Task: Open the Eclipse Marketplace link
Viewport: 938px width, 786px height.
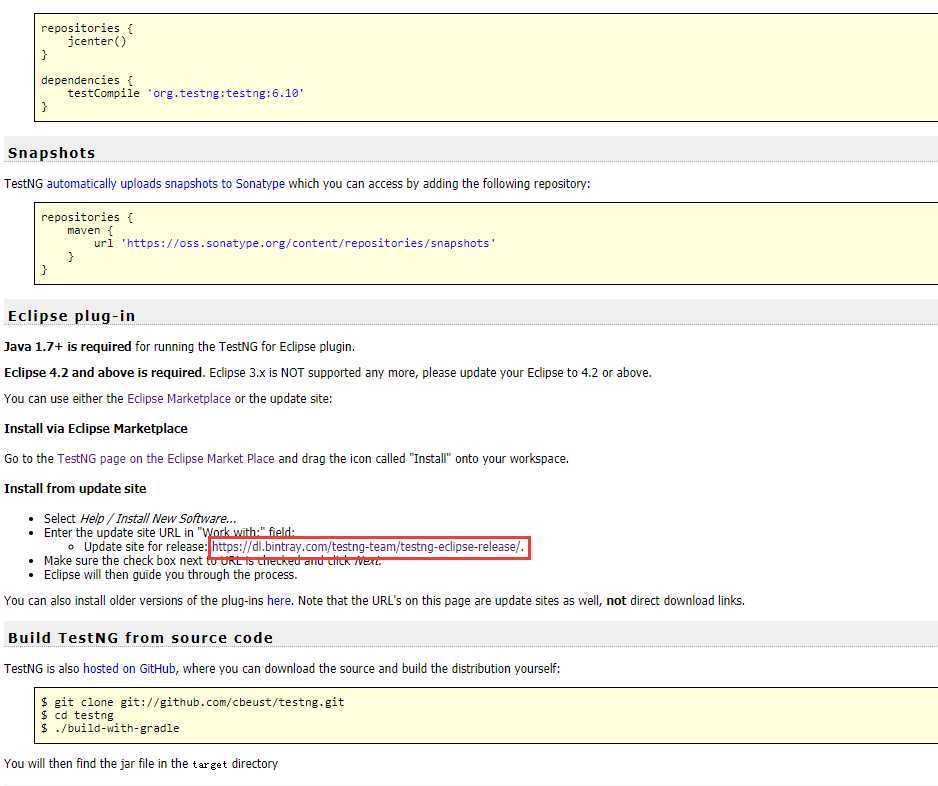Action: click(179, 398)
